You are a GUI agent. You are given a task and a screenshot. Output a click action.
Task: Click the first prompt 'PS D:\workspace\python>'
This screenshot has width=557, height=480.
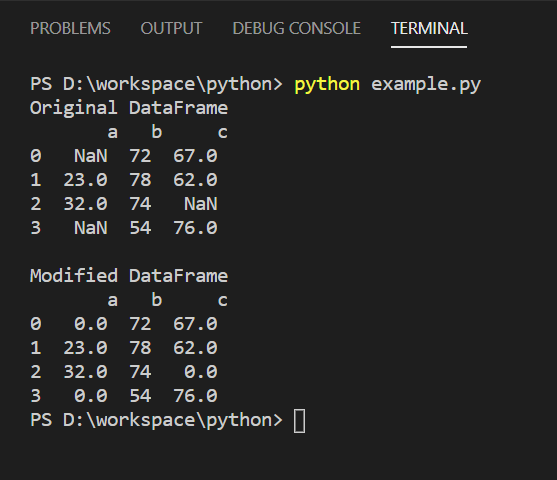pyautogui.click(x=156, y=85)
